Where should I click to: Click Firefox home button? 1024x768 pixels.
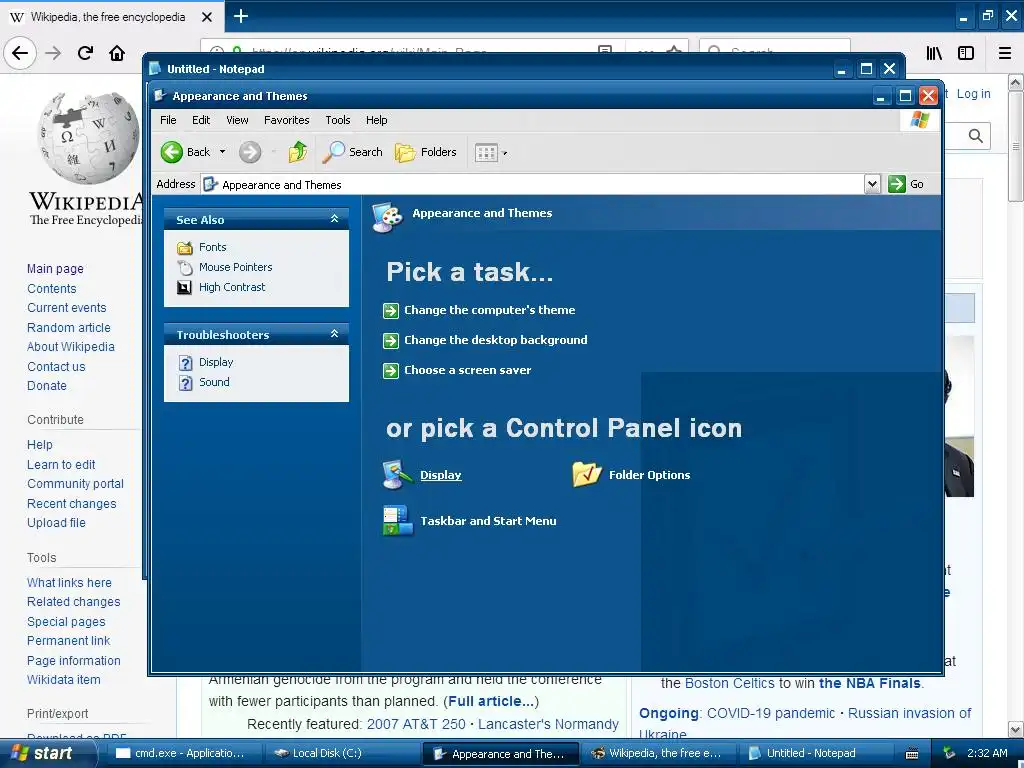click(x=117, y=53)
